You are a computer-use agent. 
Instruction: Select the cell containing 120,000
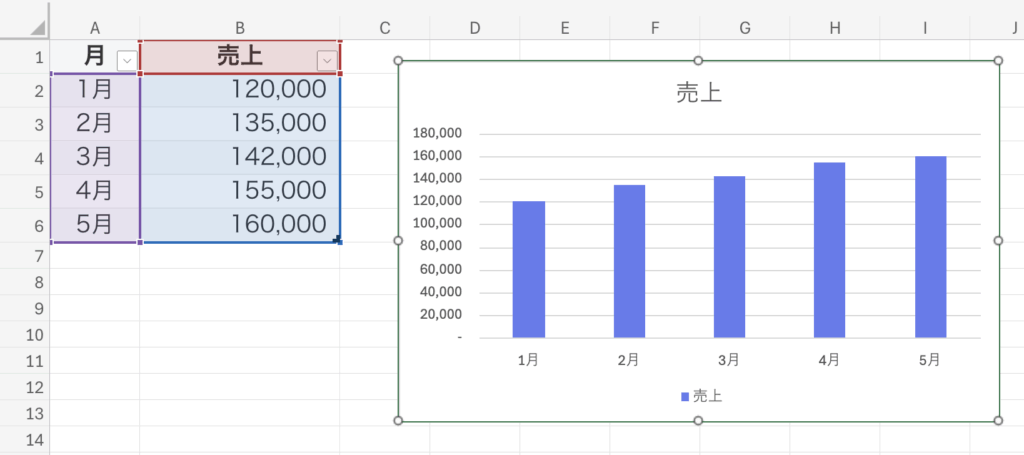pyautogui.click(x=240, y=90)
